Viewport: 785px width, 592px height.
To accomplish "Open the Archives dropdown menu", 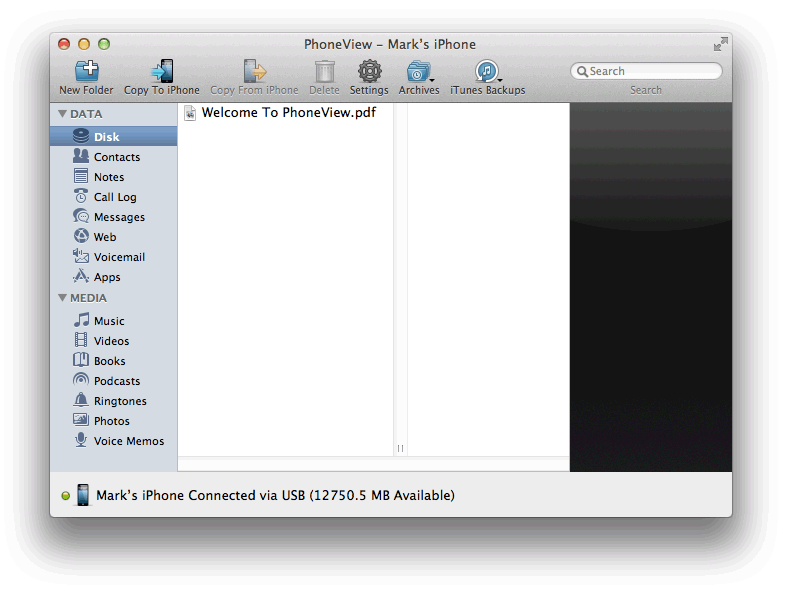I will click(x=419, y=72).
